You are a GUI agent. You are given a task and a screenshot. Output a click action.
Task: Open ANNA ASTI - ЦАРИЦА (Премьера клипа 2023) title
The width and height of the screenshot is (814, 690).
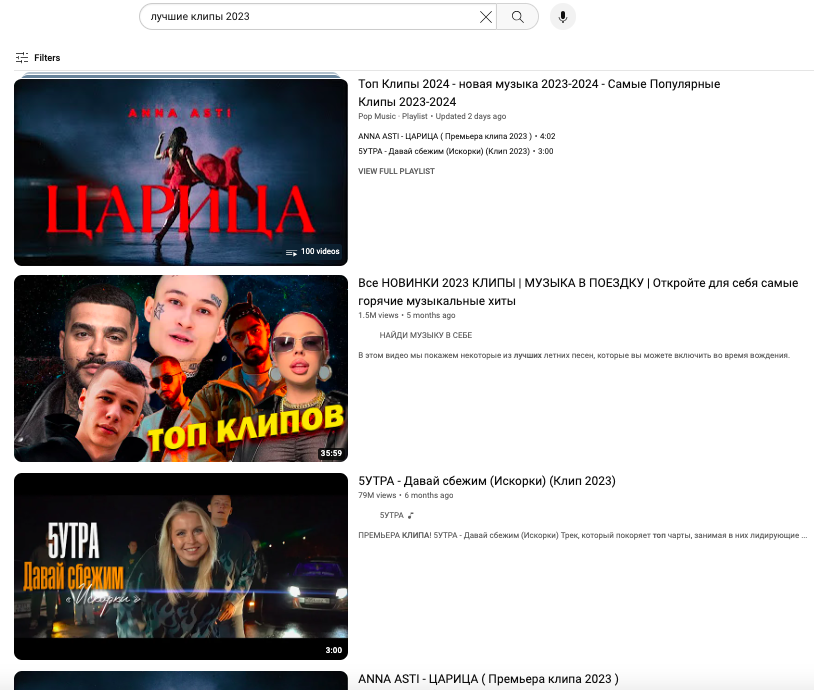[489, 679]
